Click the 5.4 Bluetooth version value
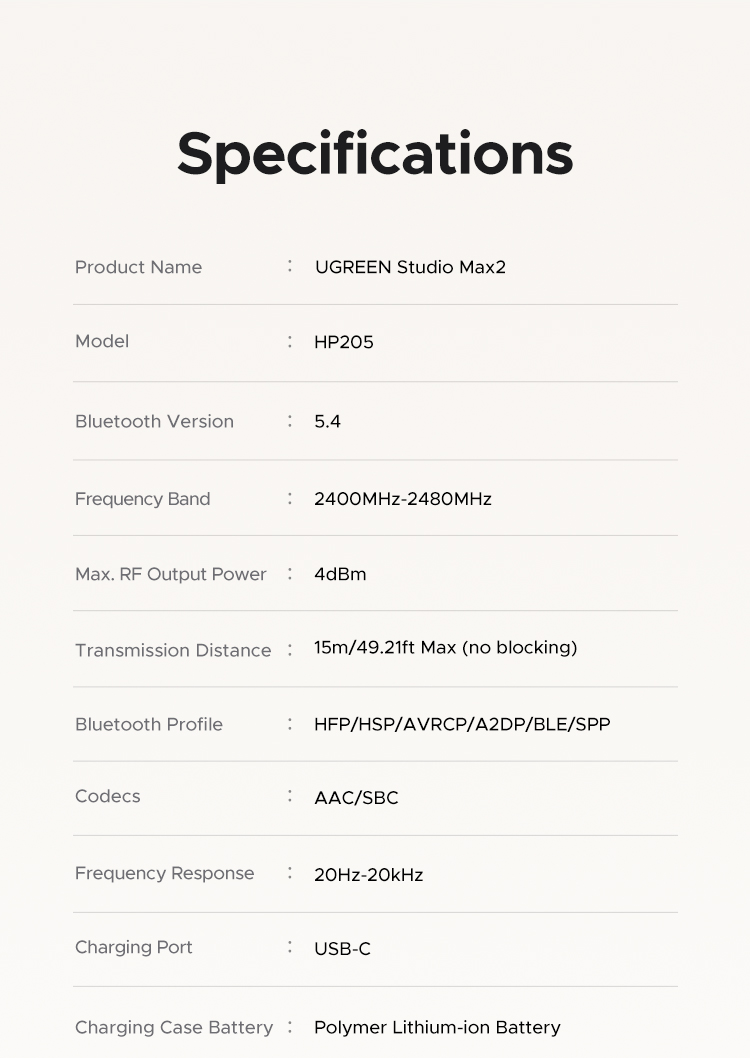The height and width of the screenshot is (1058, 750). point(327,421)
